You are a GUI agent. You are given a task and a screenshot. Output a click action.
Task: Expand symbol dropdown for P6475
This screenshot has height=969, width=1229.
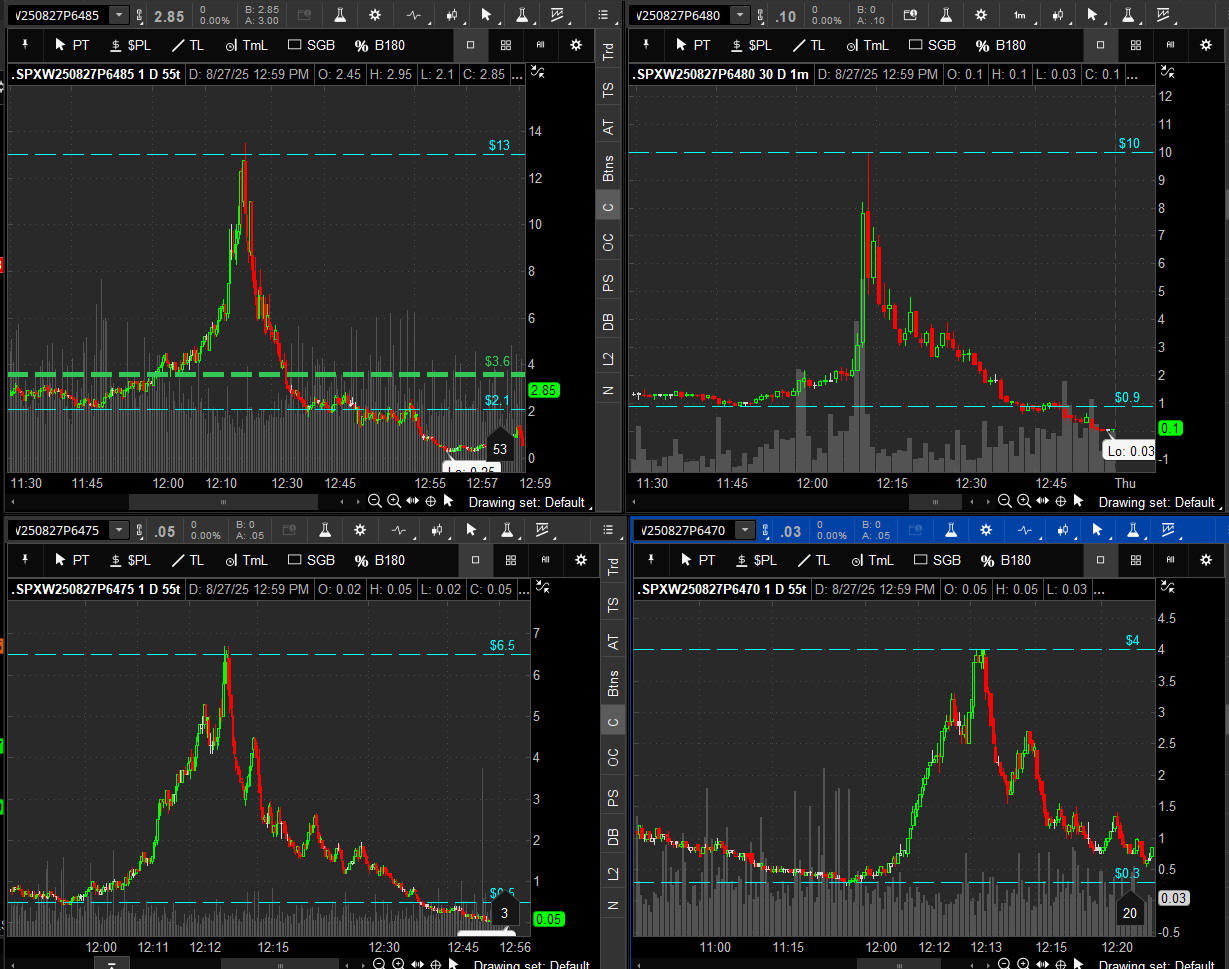(119, 530)
